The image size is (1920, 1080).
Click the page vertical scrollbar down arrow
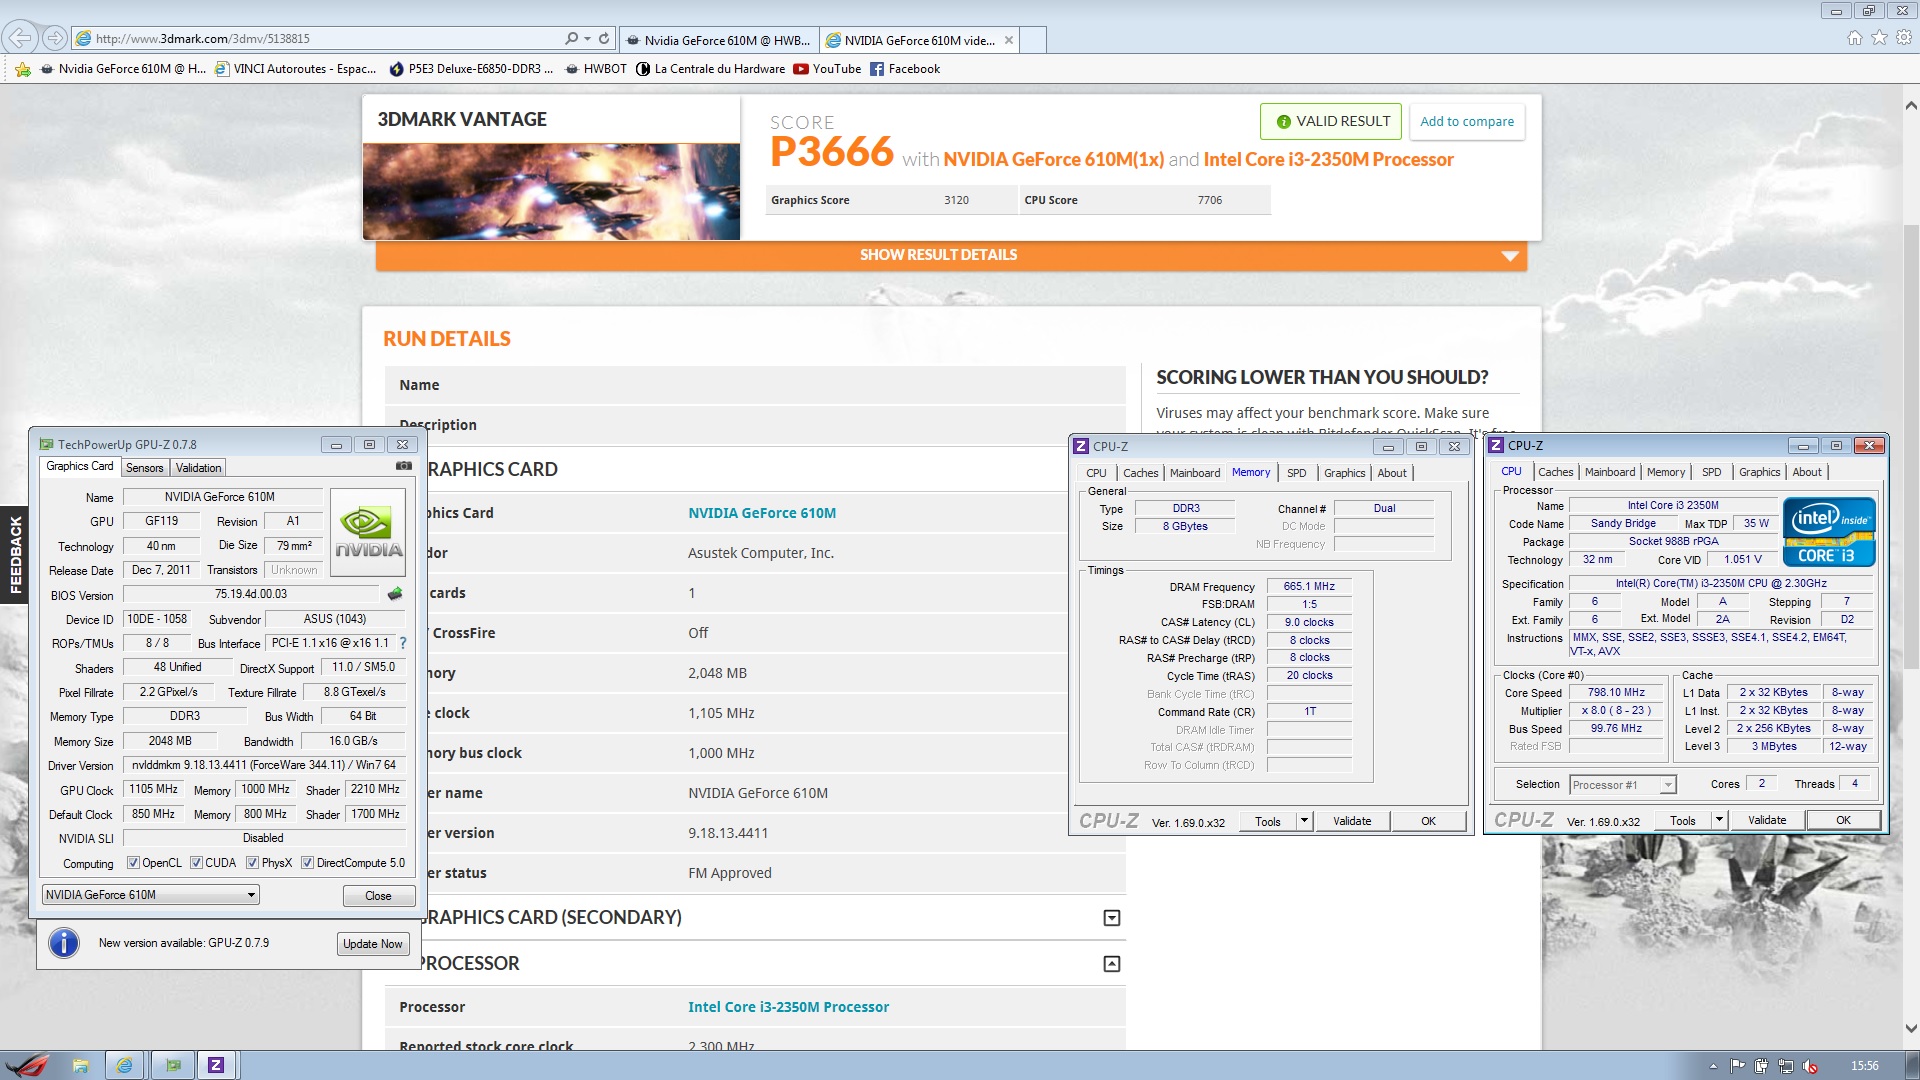point(1910,1028)
